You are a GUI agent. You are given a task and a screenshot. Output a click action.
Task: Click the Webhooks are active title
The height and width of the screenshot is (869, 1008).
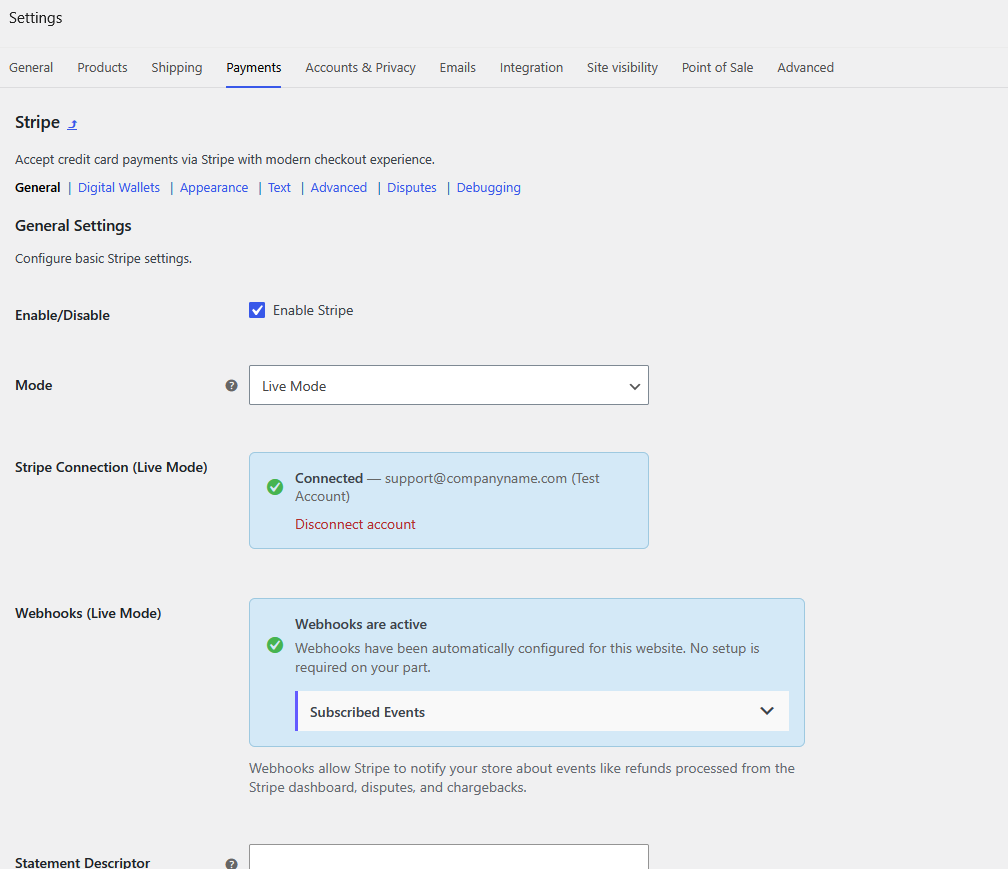pyautogui.click(x=361, y=624)
